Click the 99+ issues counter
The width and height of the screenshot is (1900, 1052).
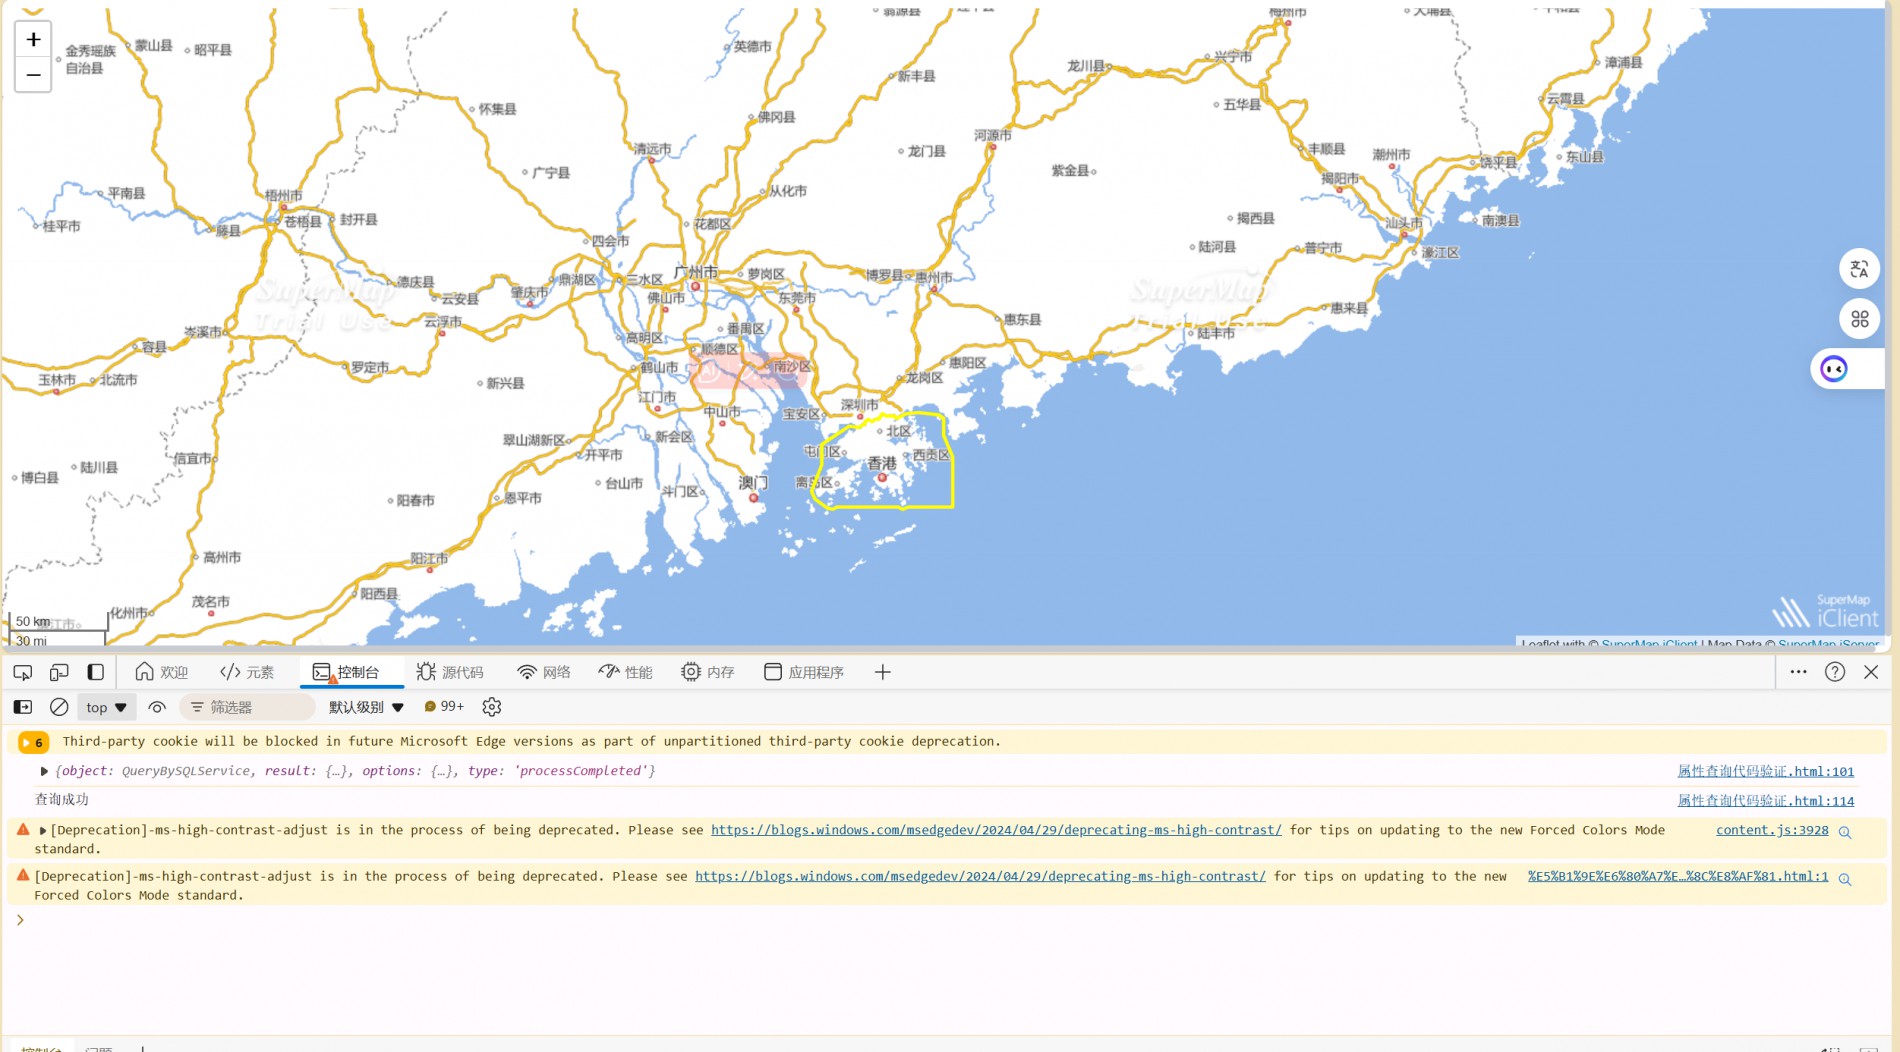[444, 707]
